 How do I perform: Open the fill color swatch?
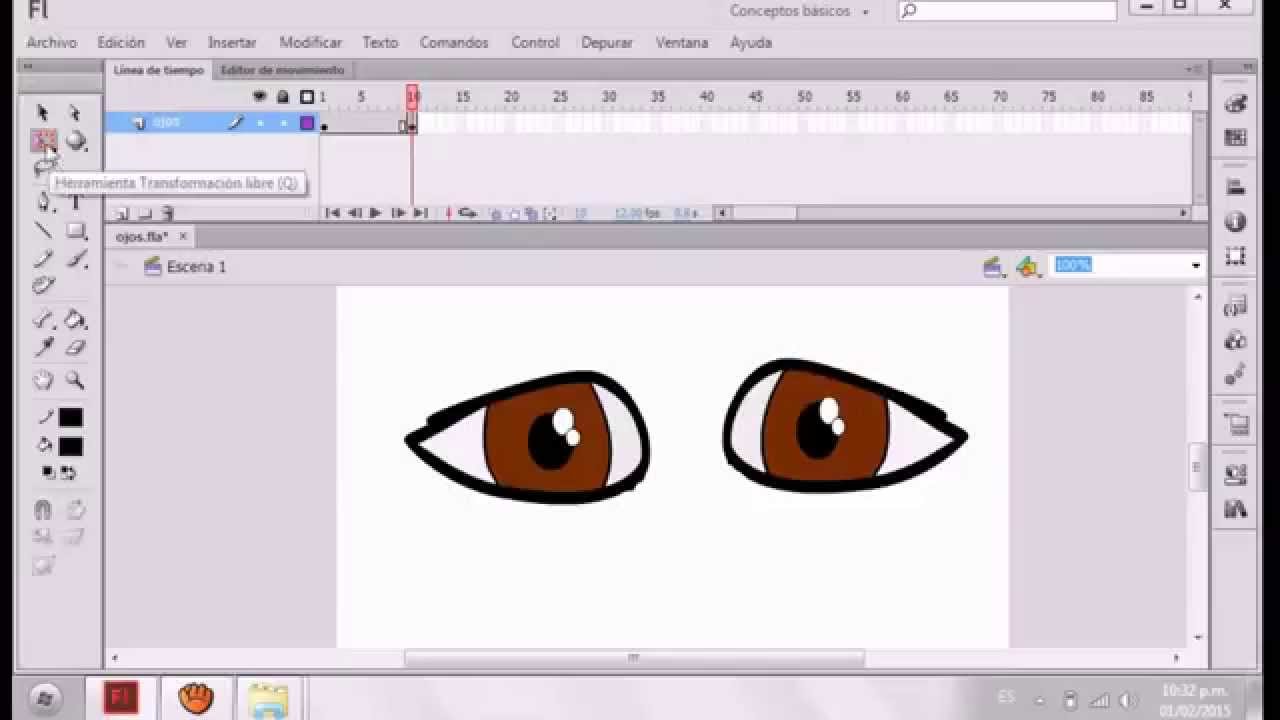(x=70, y=447)
